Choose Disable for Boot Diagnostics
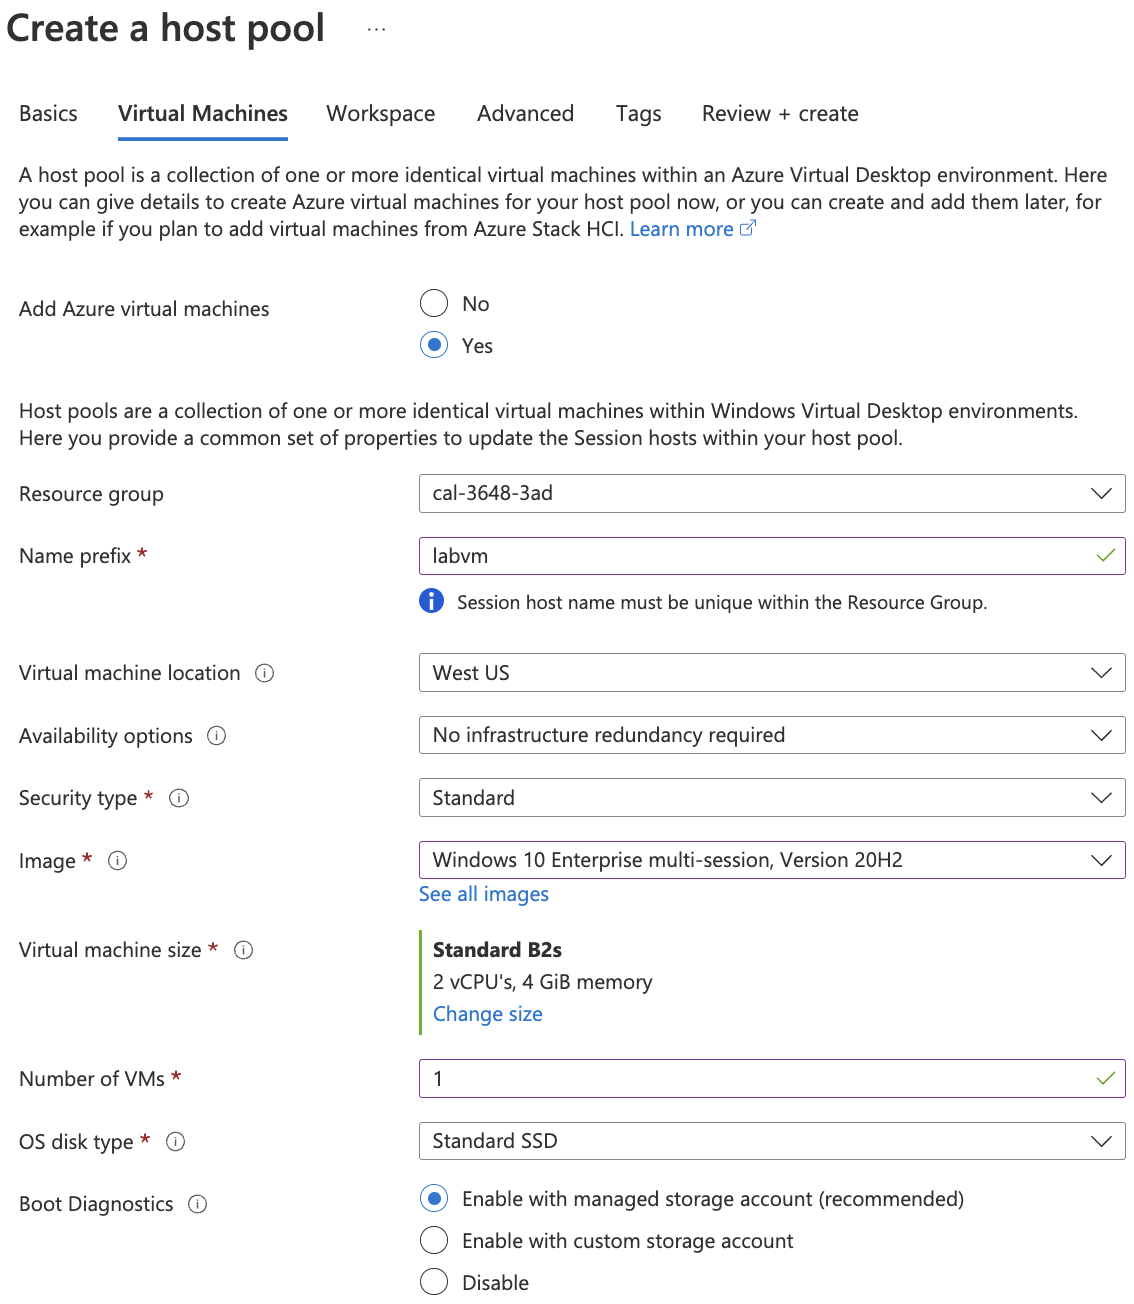The height and width of the screenshot is (1304, 1134). click(x=434, y=1282)
